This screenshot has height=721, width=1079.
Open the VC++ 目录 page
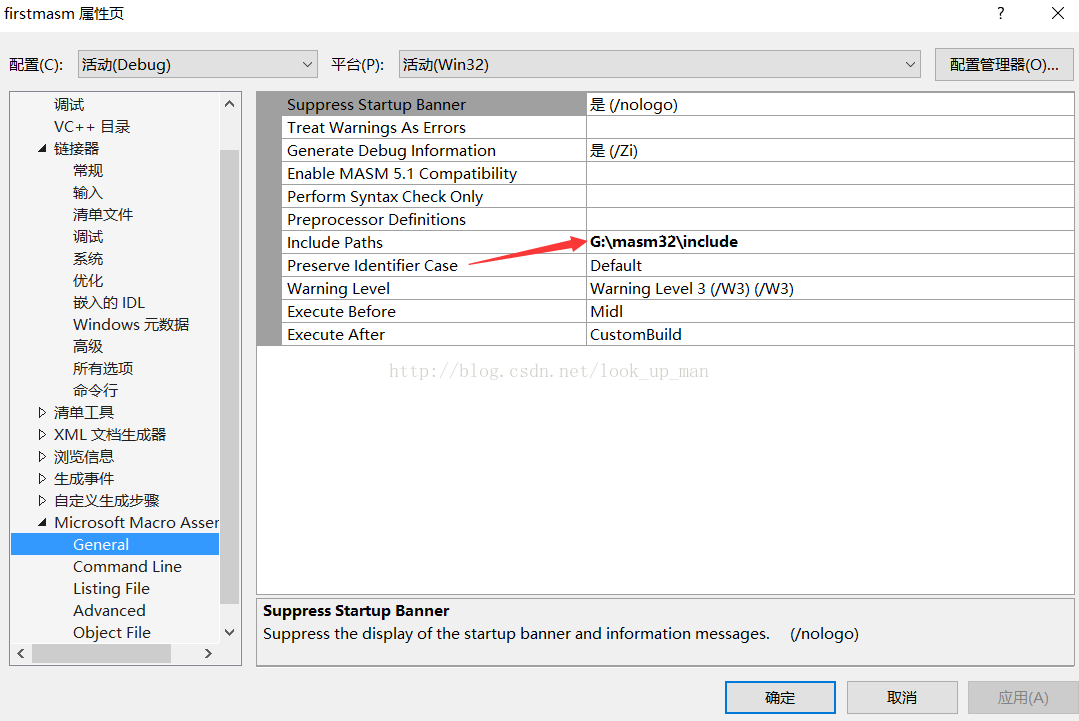pos(92,127)
